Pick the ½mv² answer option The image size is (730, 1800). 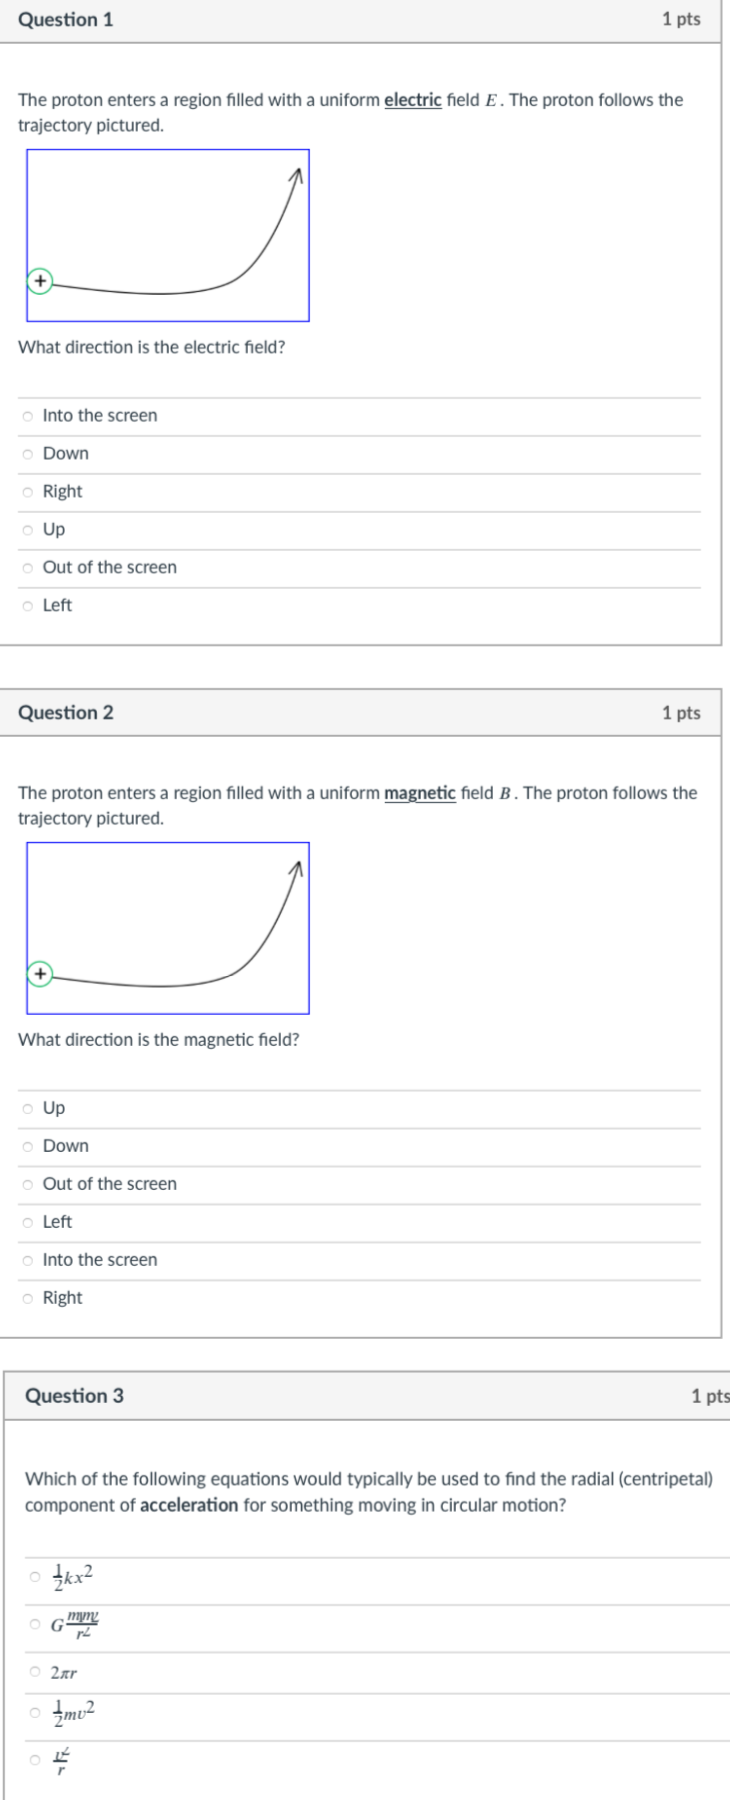[x=35, y=1714]
